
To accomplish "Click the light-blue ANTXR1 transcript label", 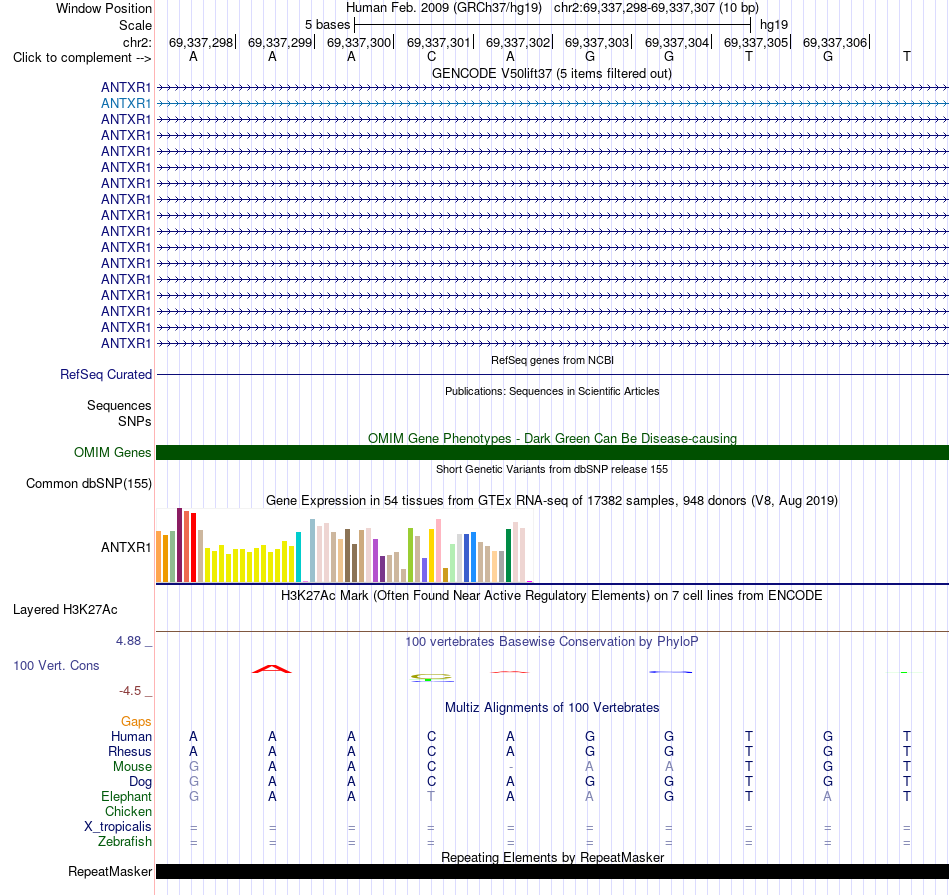I will coord(126,104).
